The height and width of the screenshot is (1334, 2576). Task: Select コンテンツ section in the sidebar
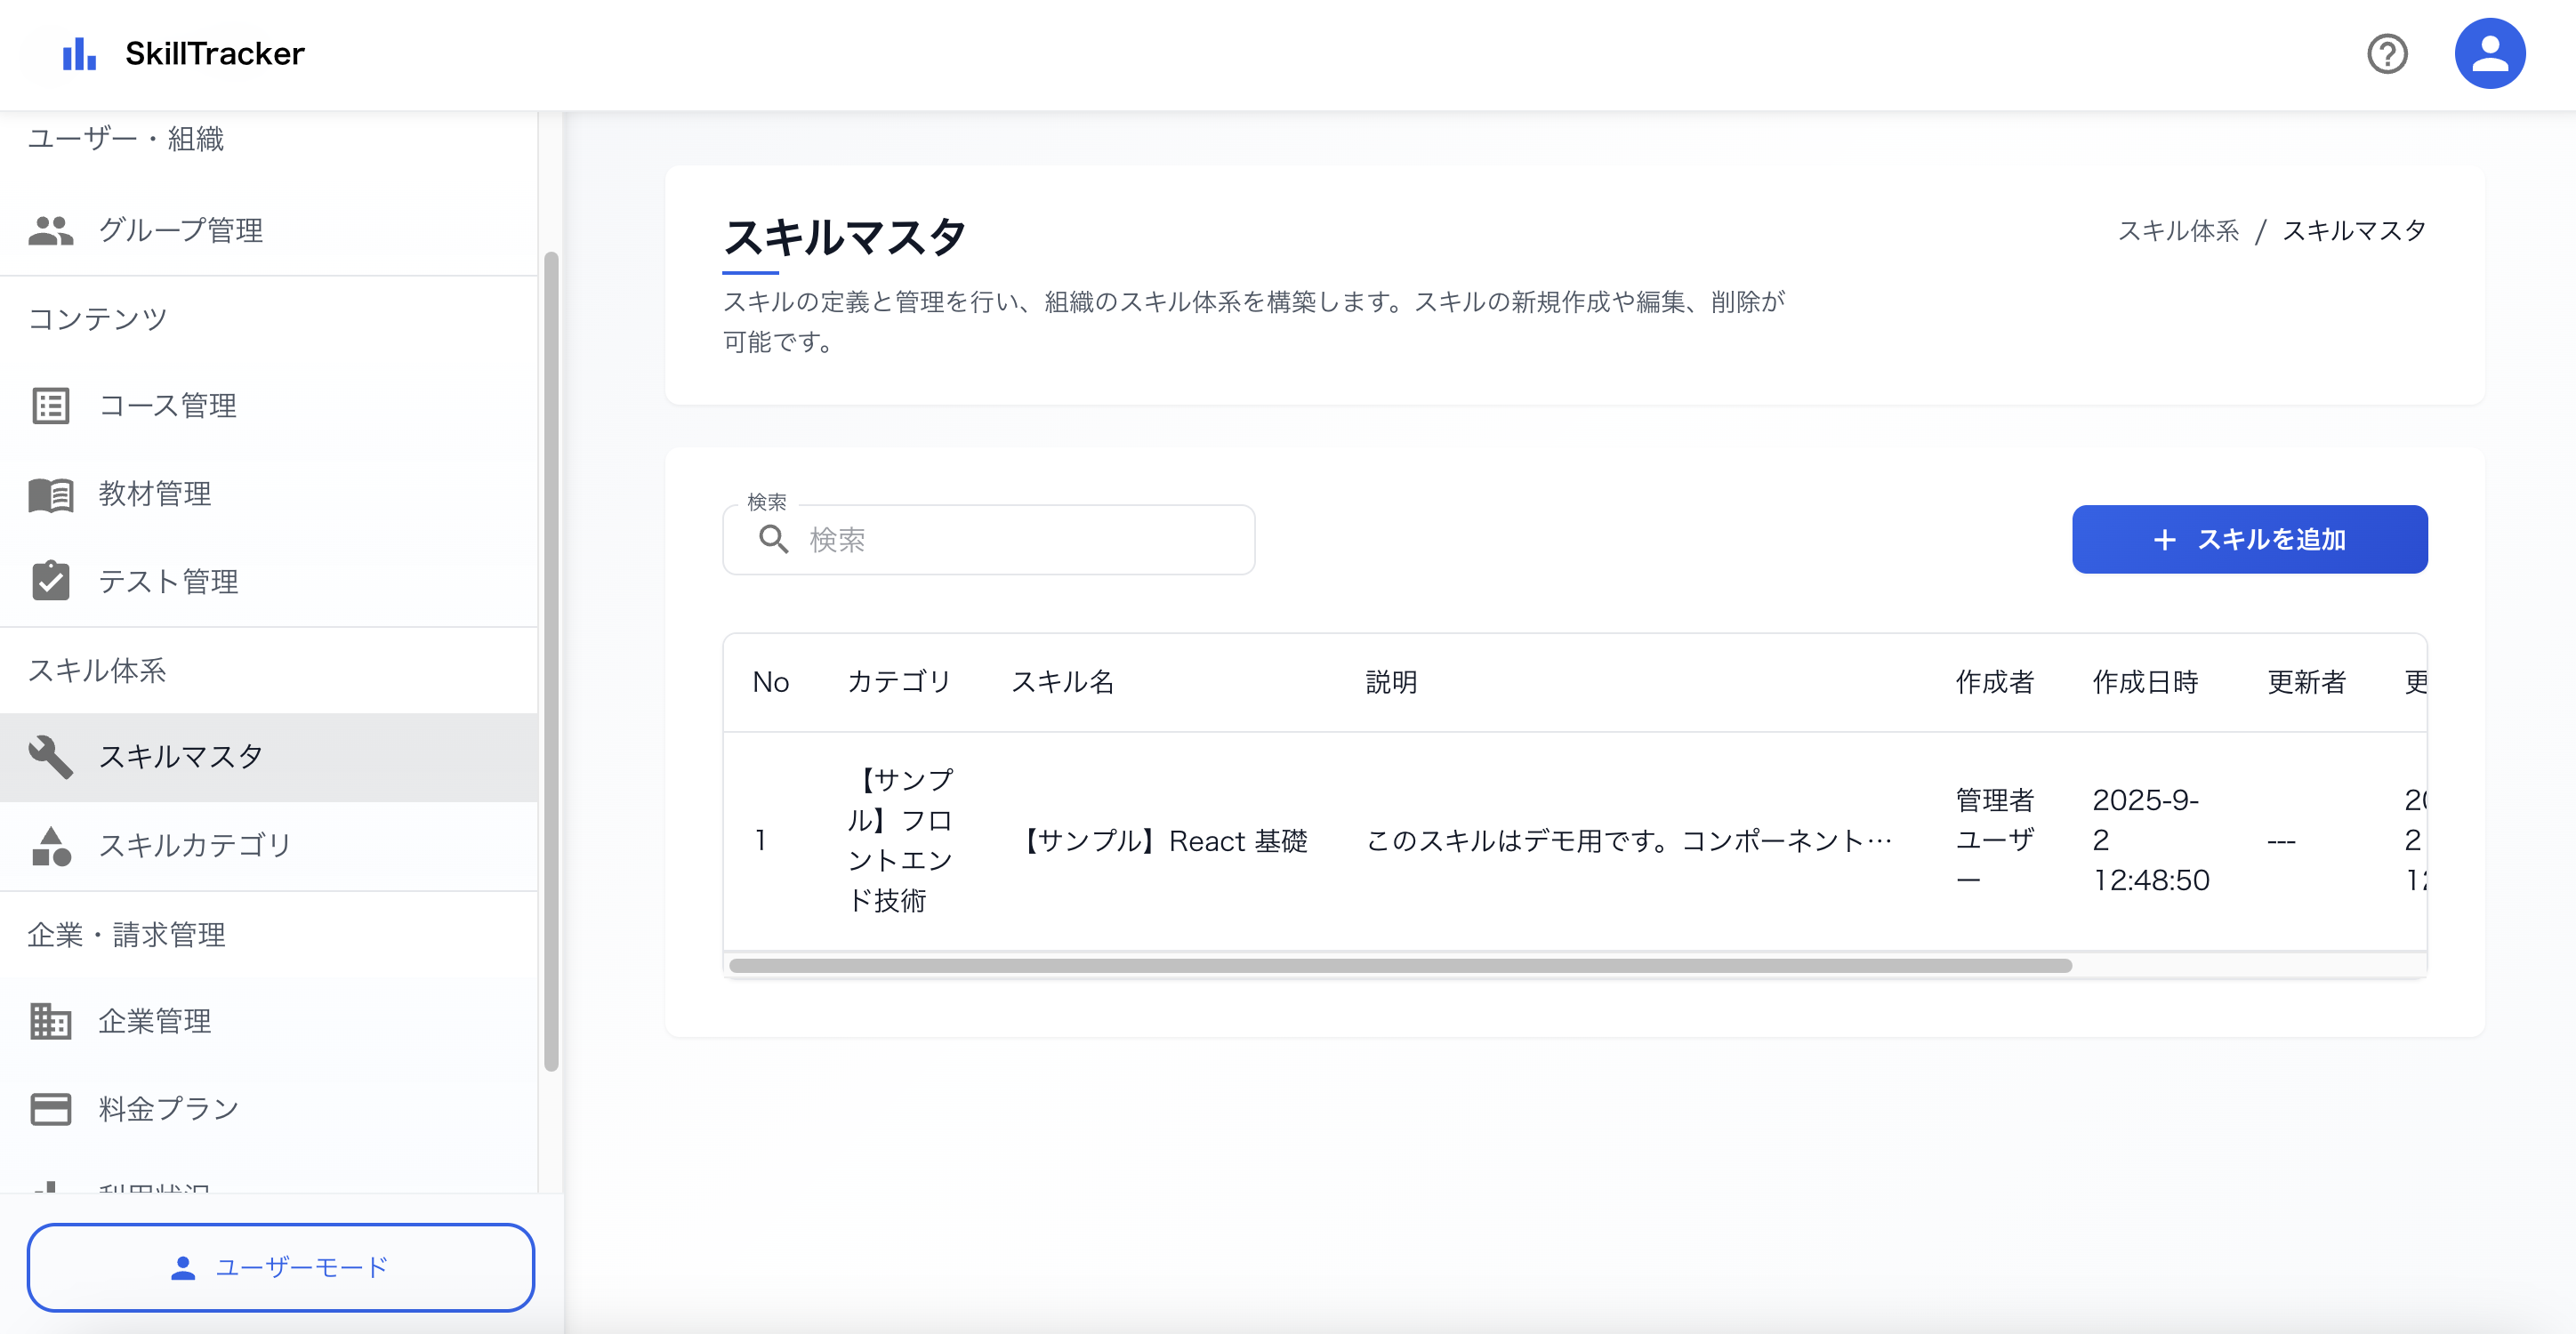(98, 318)
